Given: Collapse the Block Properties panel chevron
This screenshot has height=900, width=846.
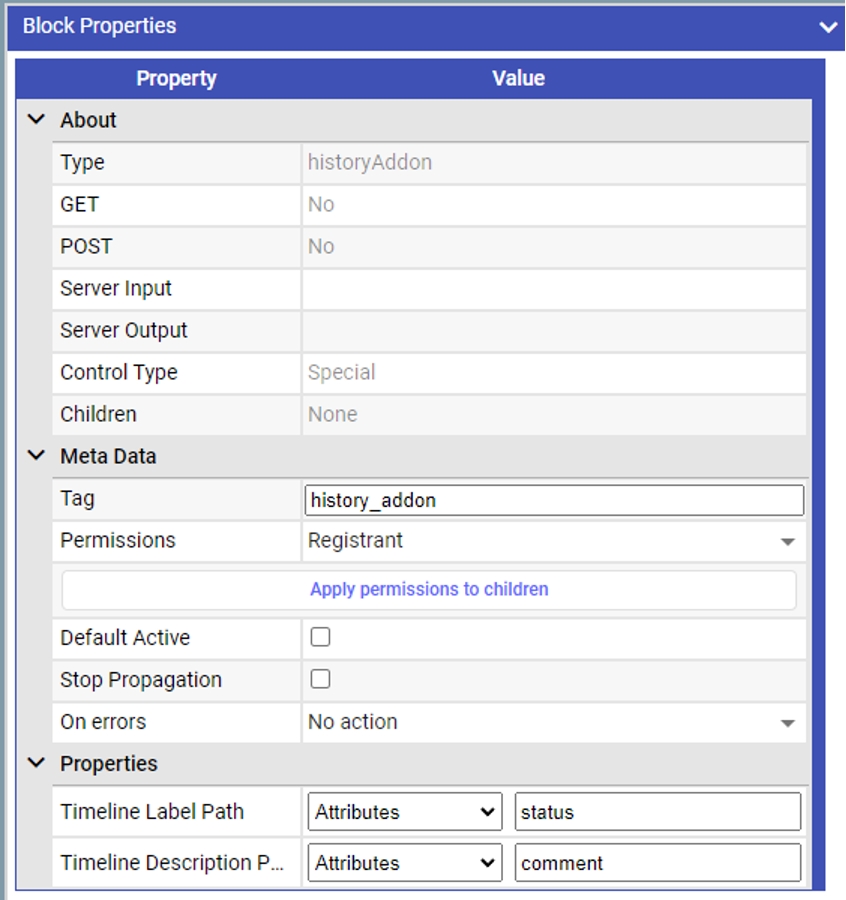Looking at the screenshot, I should pos(827,27).
